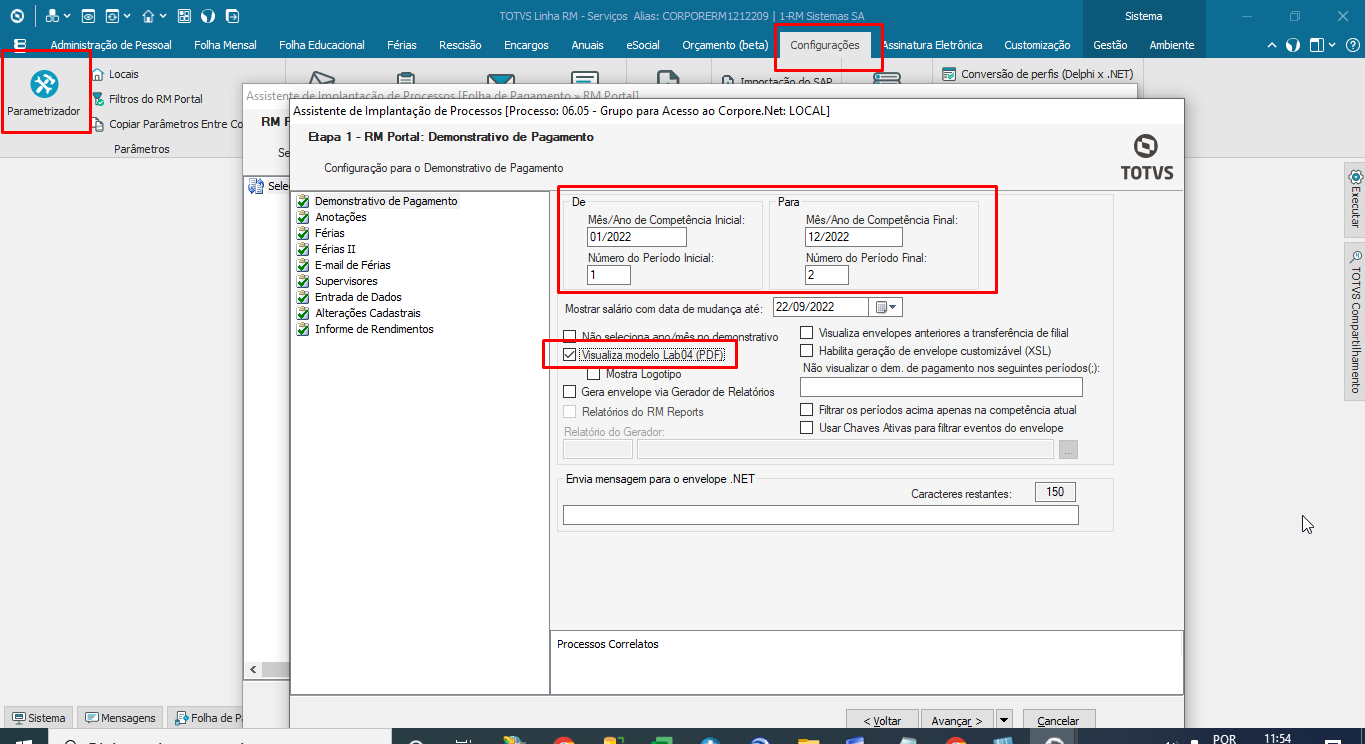Expand the refresh window quick-access dropdown
The height and width of the screenshot is (744, 1365).
(x=126, y=17)
